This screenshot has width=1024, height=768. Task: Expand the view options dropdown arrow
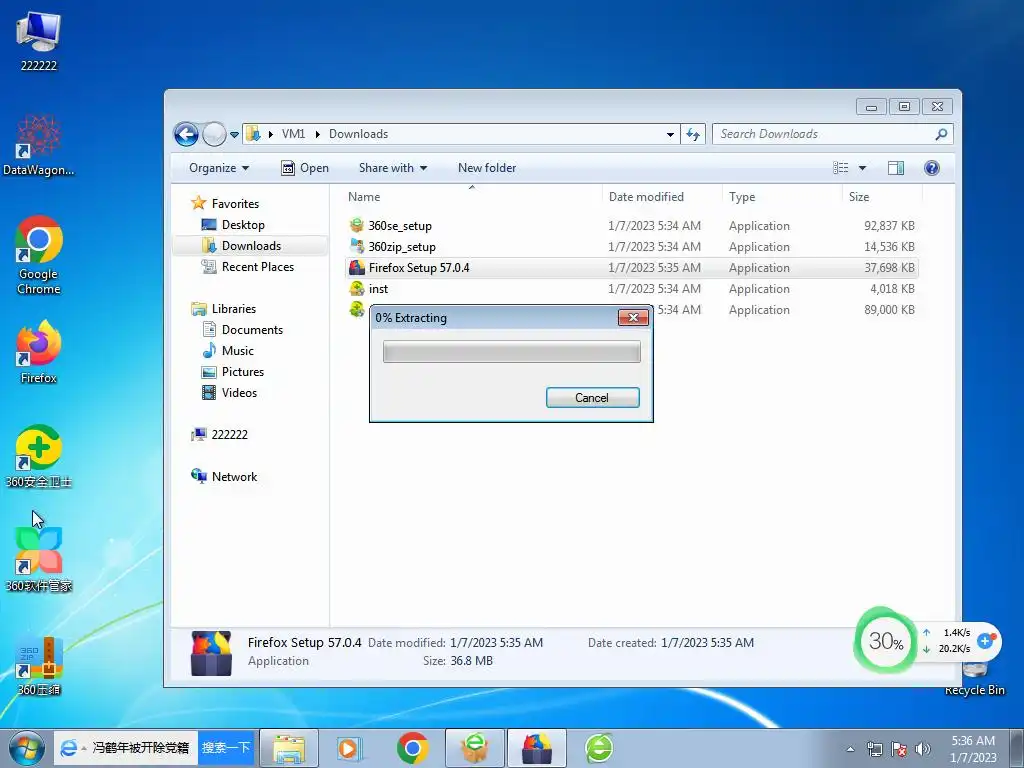(x=862, y=168)
